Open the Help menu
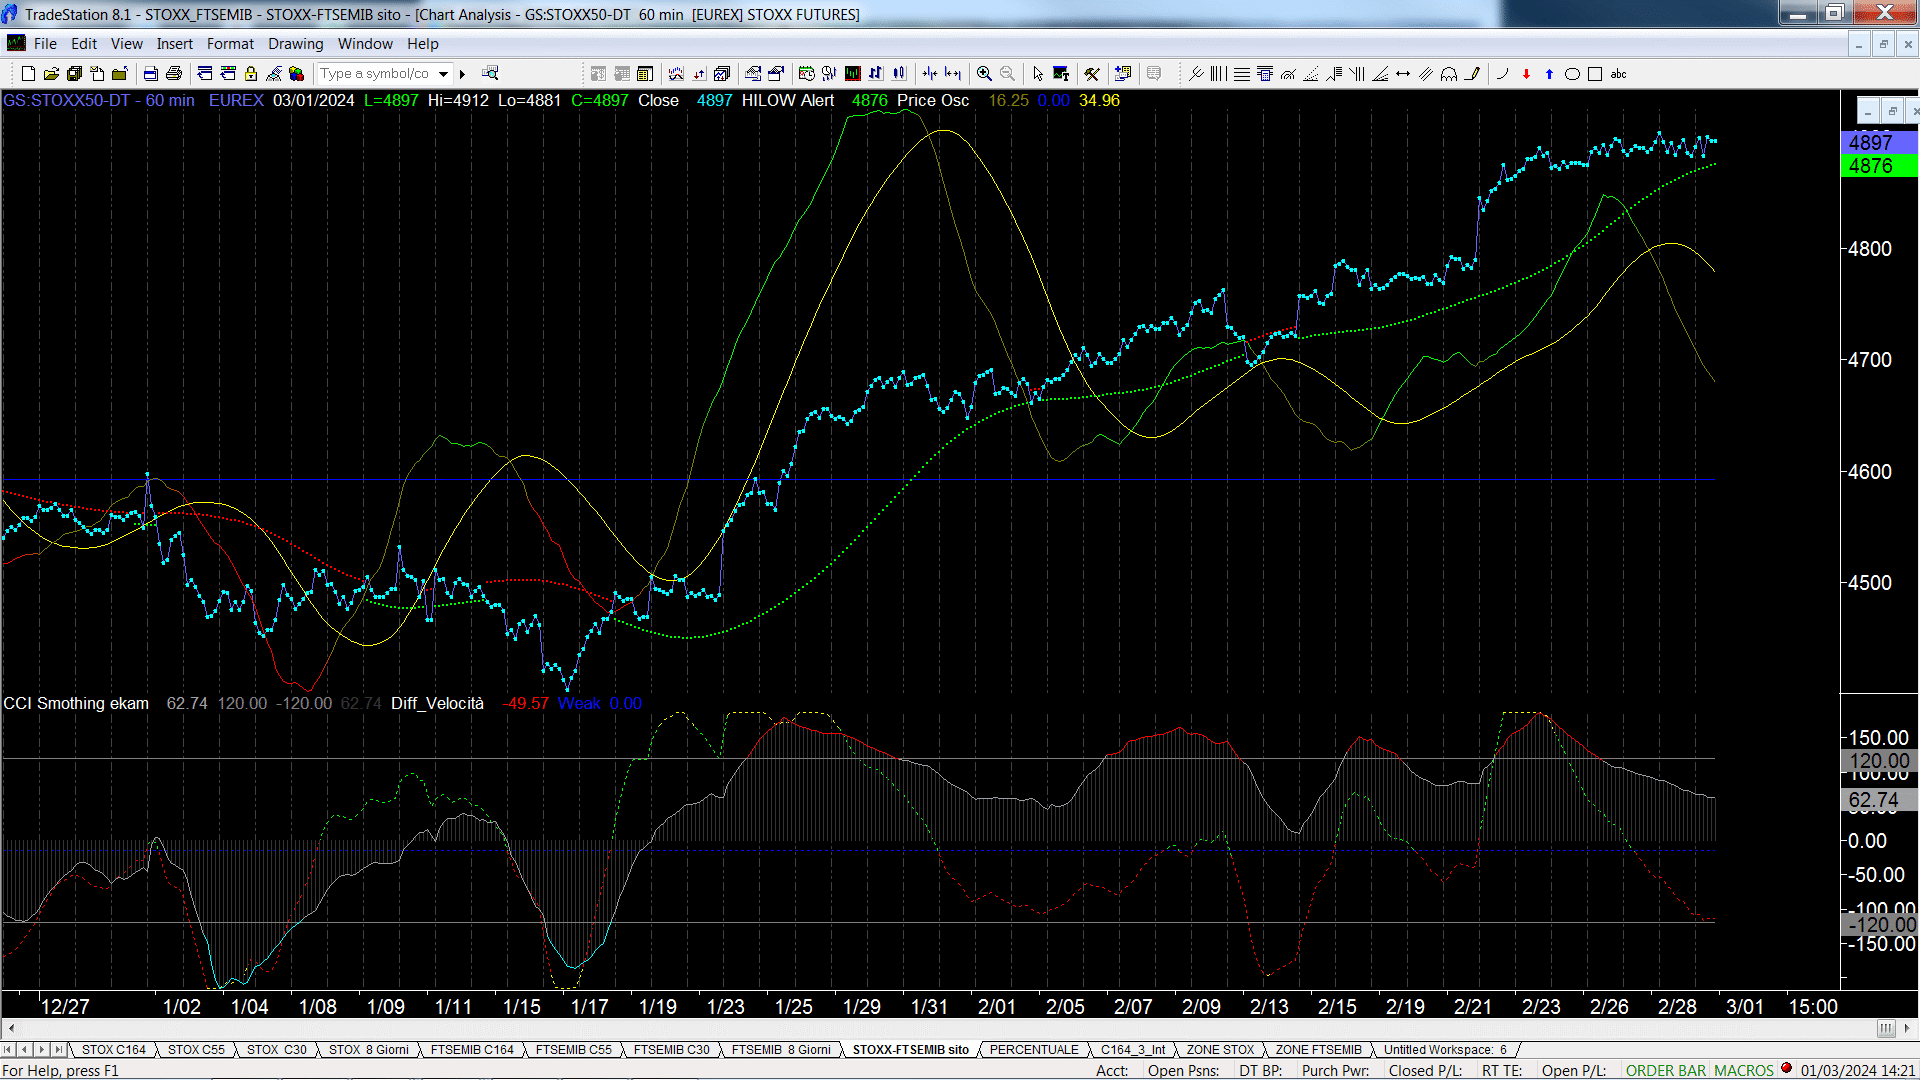 click(422, 44)
